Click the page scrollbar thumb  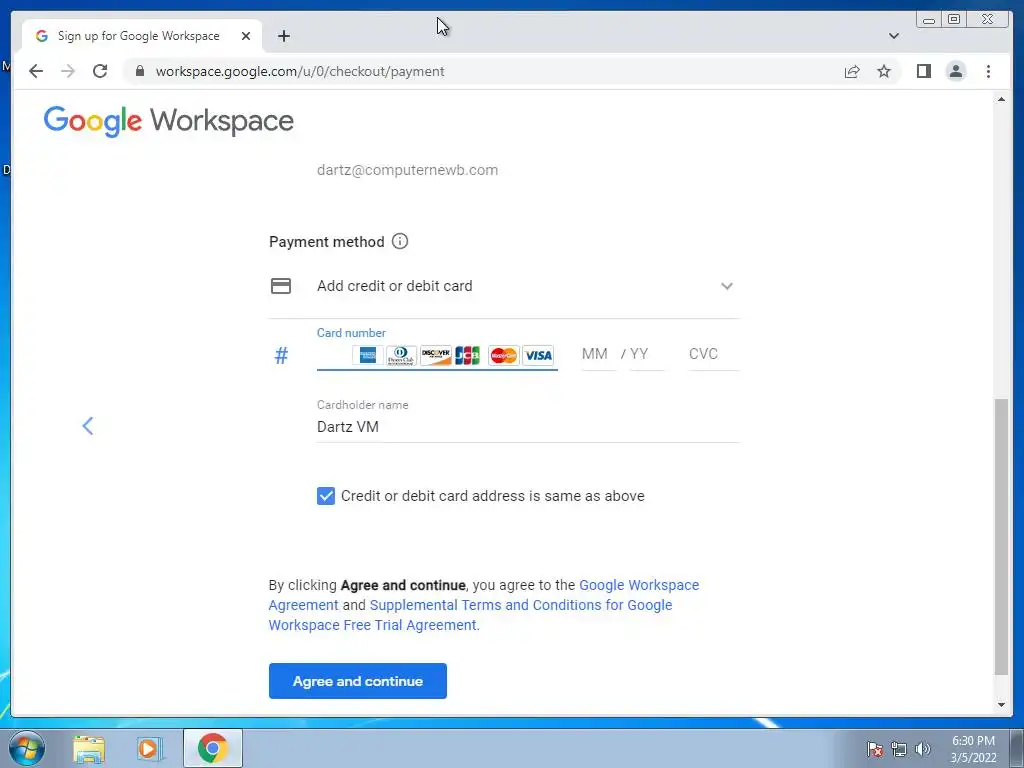click(1001, 536)
